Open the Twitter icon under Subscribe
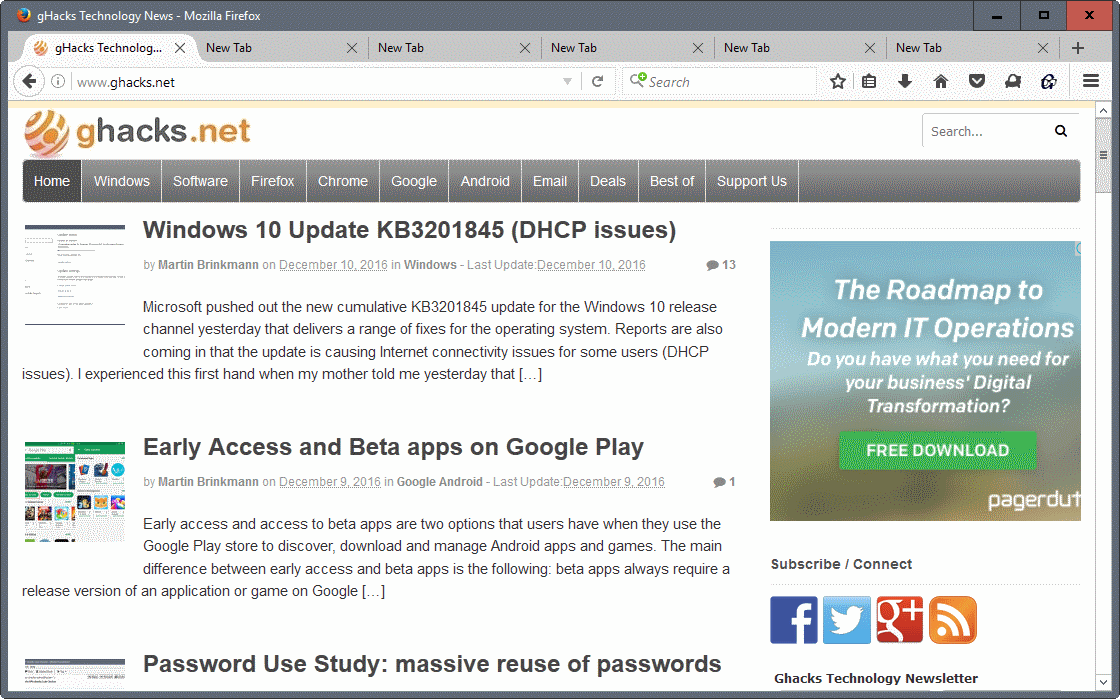The width and height of the screenshot is (1120, 699). pos(846,620)
